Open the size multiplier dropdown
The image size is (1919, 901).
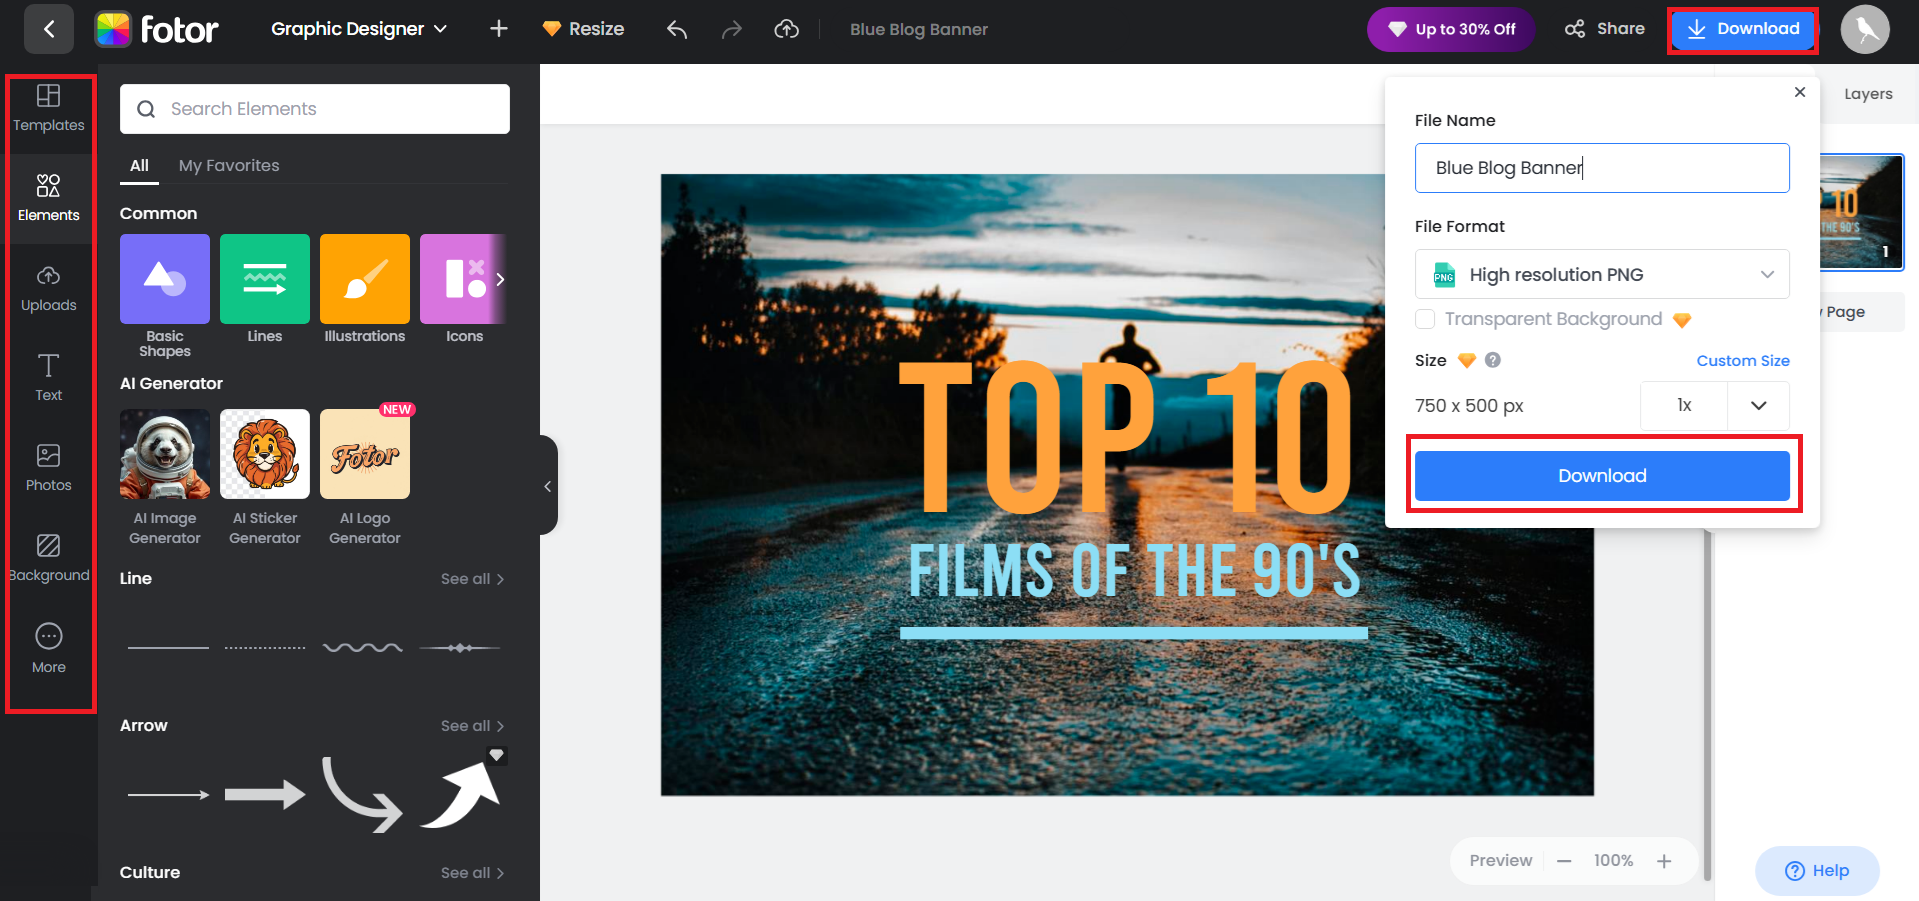pyautogui.click(x=1758, y=405)
